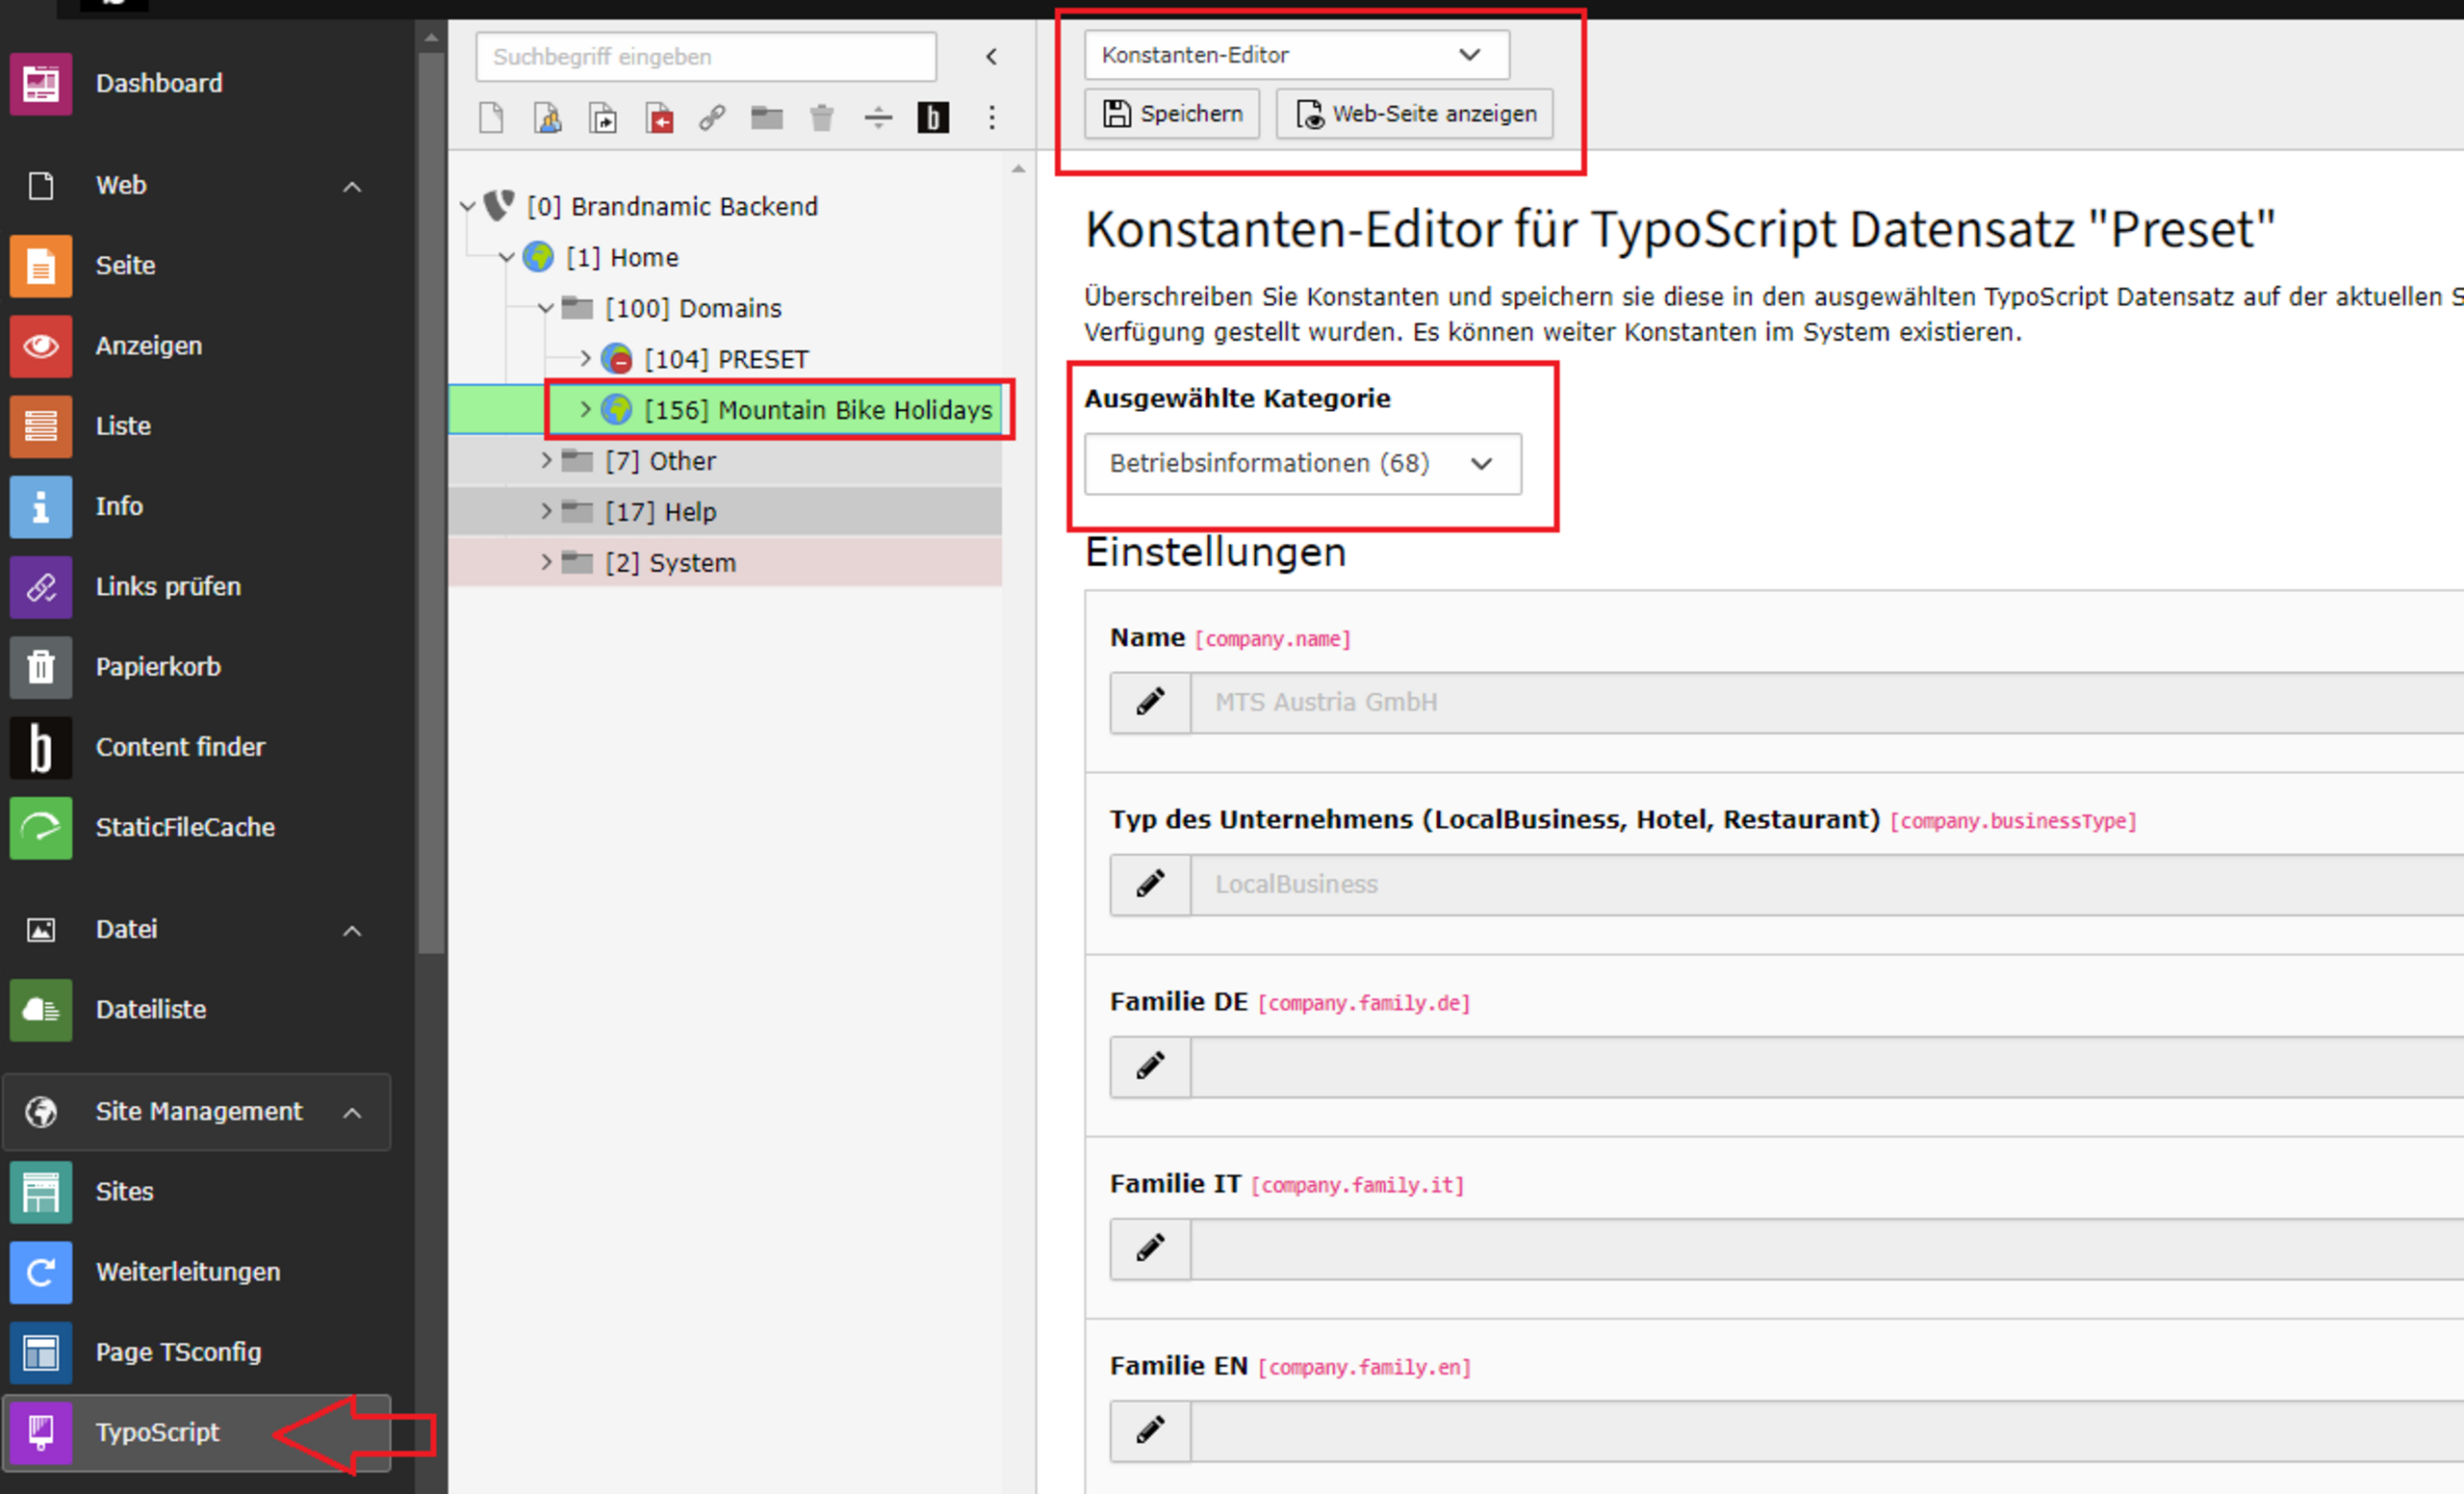Image resolution: width=2464 pixels, height=1494 pixels.
Task: Click the Suchbegriff eingeben search field
Action: coord(706,57)
